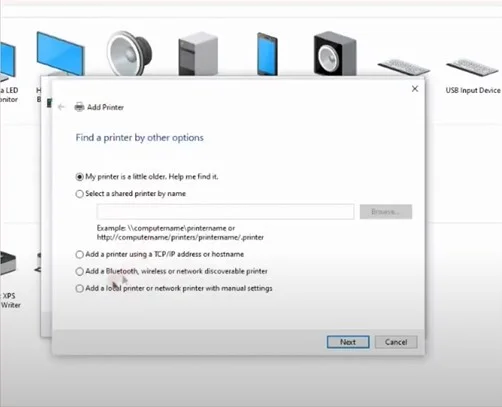Image resolution: width=502 pixels, height=407 pixels.
Task: Click the Cancel button
Action: pos(396,342)
